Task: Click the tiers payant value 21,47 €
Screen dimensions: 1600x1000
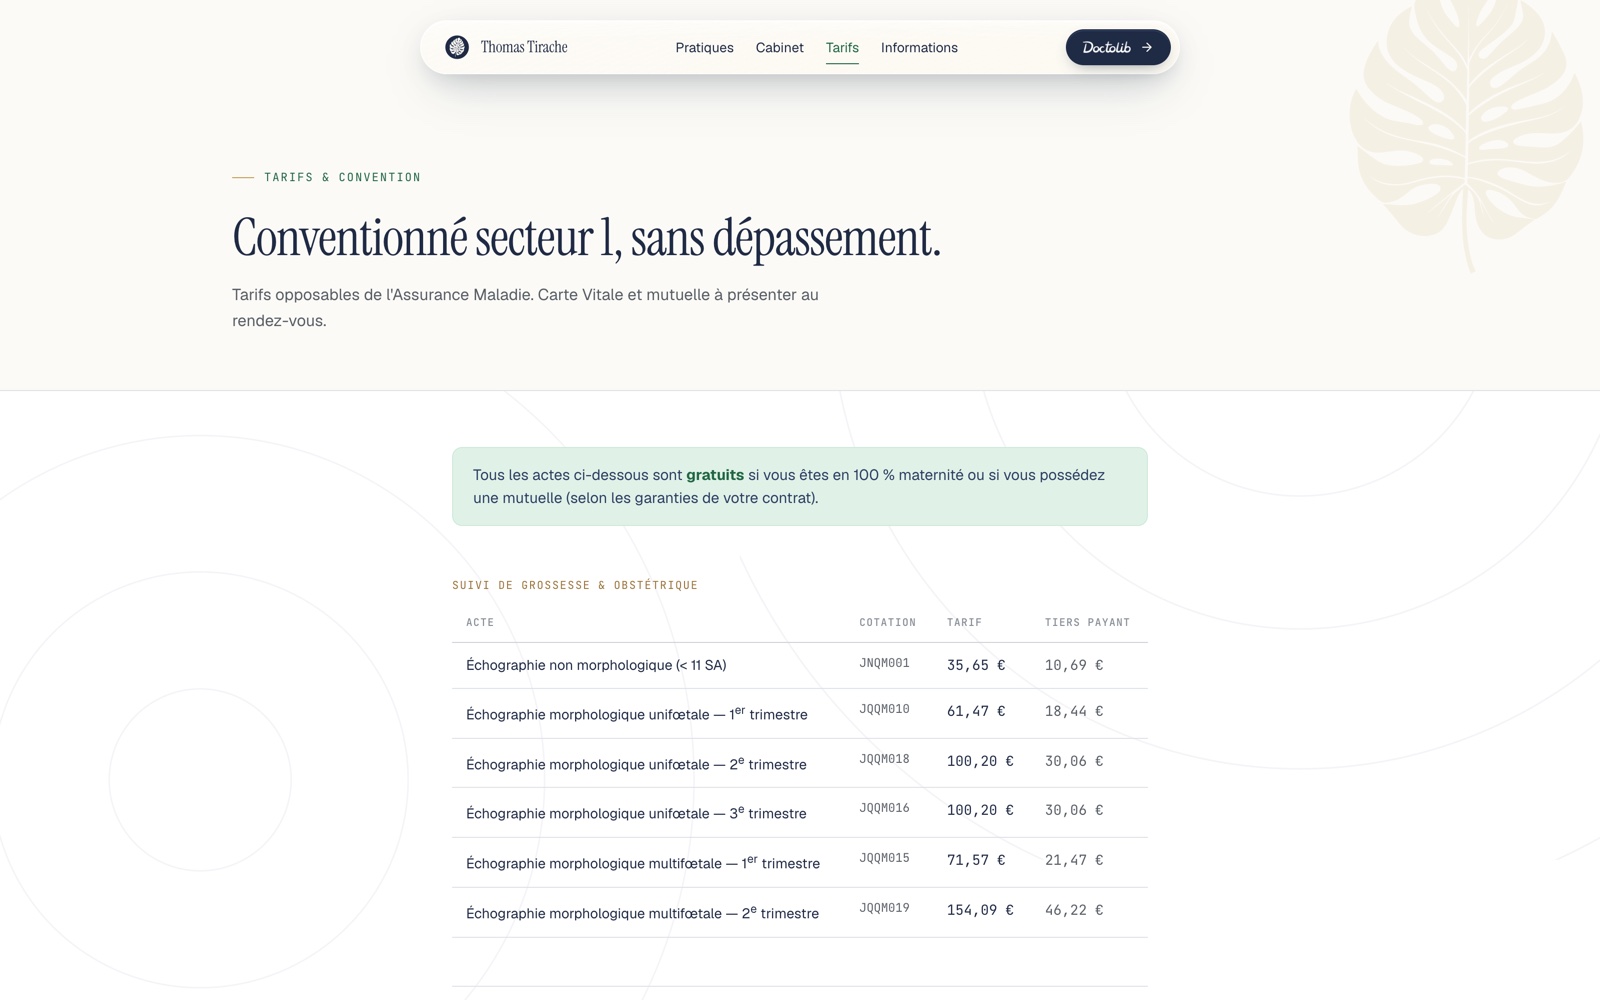Action: pos(1074,860)
